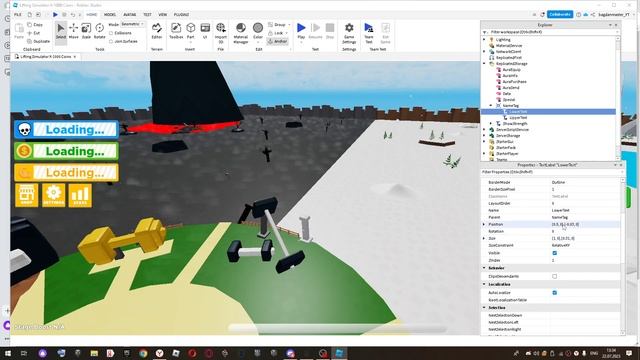Open the Terrain Editor
The height and width of the screenshot is (360, 640).
[157, 31]
